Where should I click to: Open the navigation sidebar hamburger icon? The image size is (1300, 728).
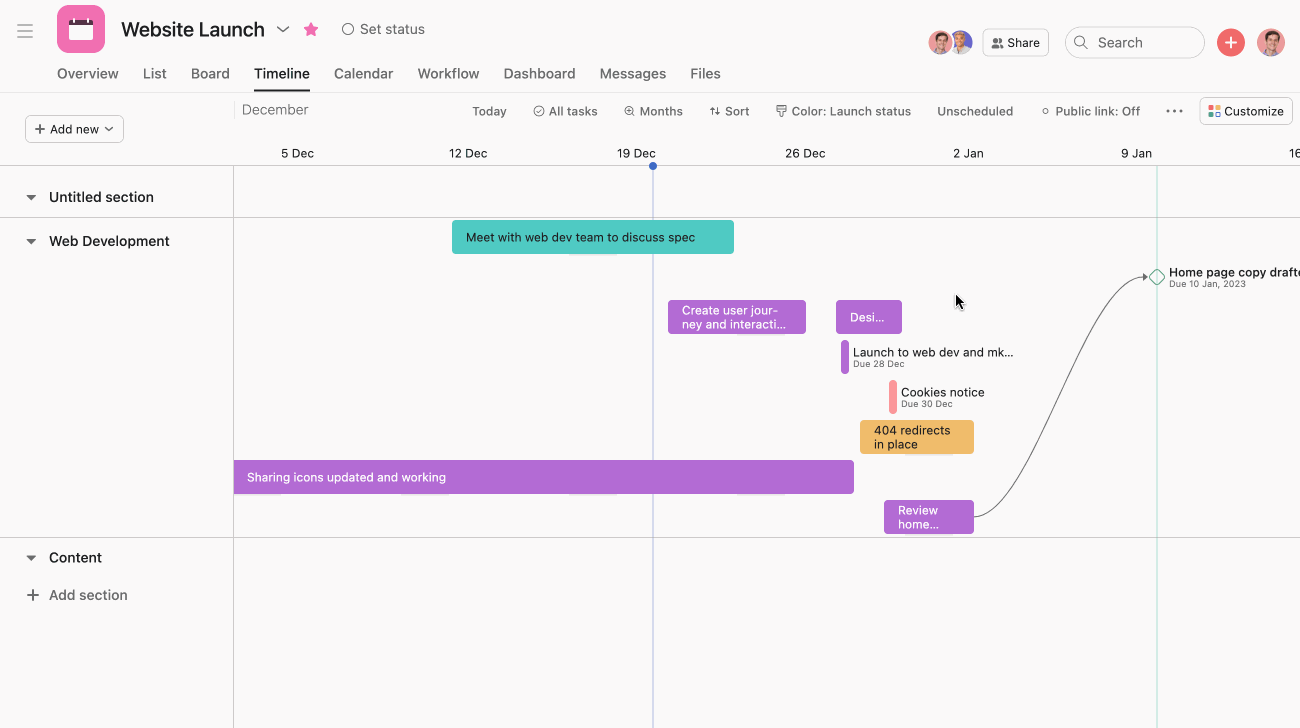(25, 30)
